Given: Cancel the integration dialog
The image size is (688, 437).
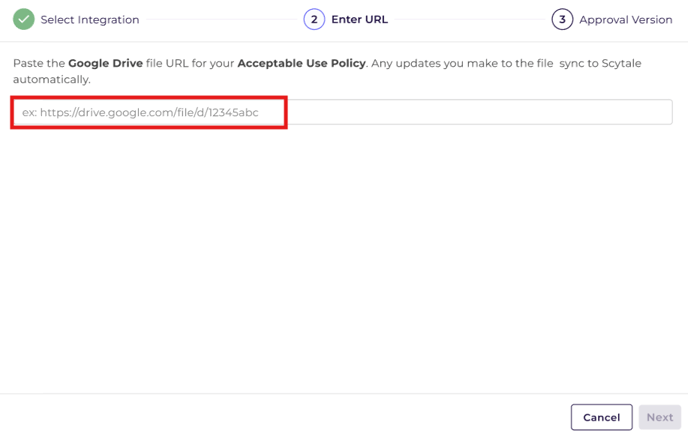Looking at the screenshot, I should [x=602, y=417].
